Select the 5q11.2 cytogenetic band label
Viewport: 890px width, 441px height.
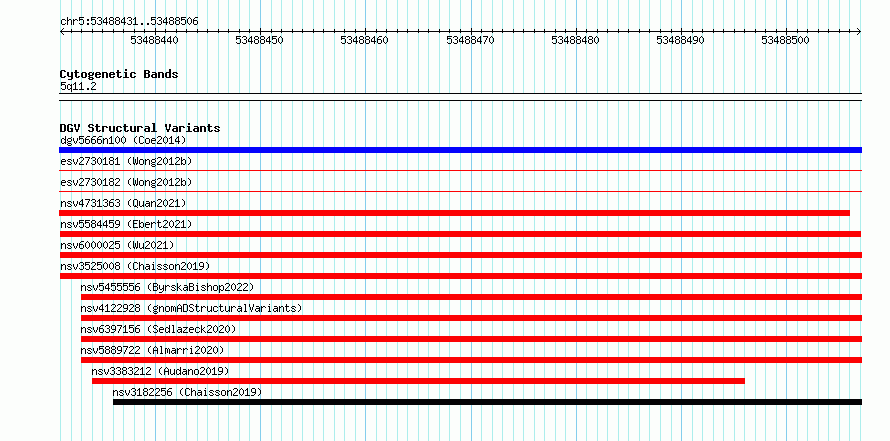(78, 86)
